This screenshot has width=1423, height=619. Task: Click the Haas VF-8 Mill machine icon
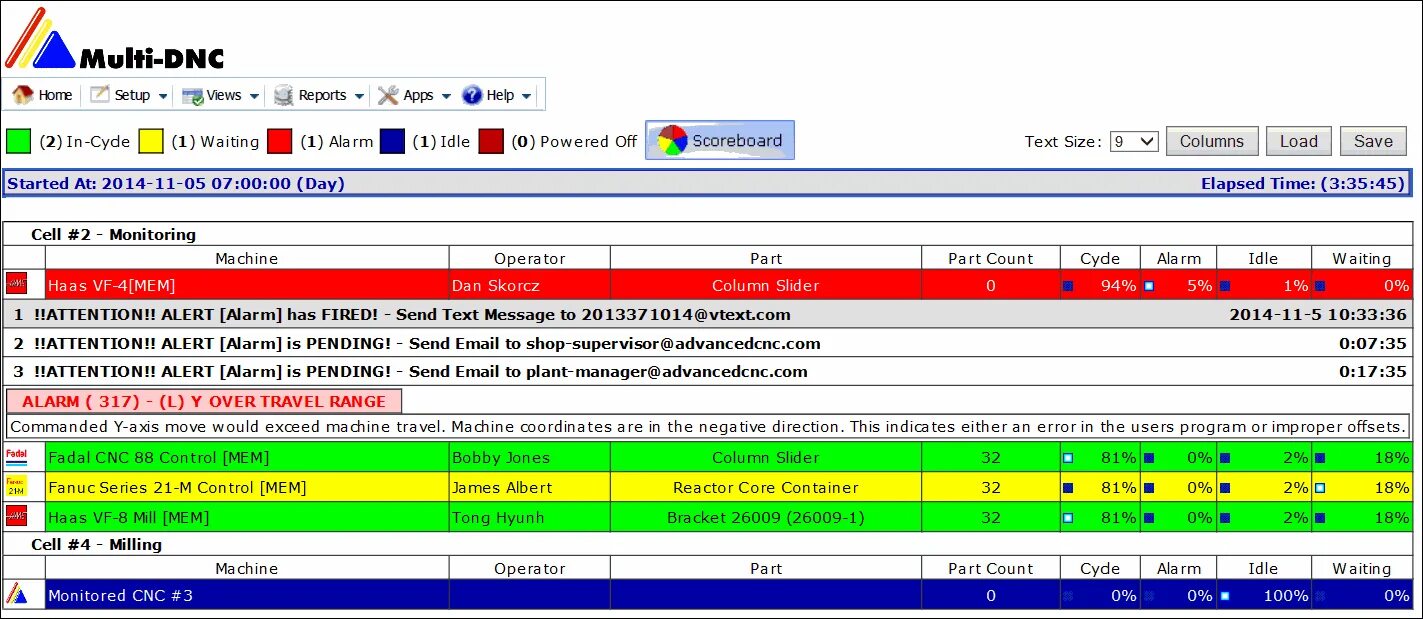pos(16,517)
